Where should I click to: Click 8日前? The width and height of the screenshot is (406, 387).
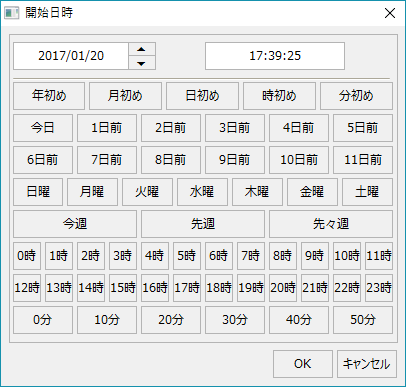(x=171, y=160)
